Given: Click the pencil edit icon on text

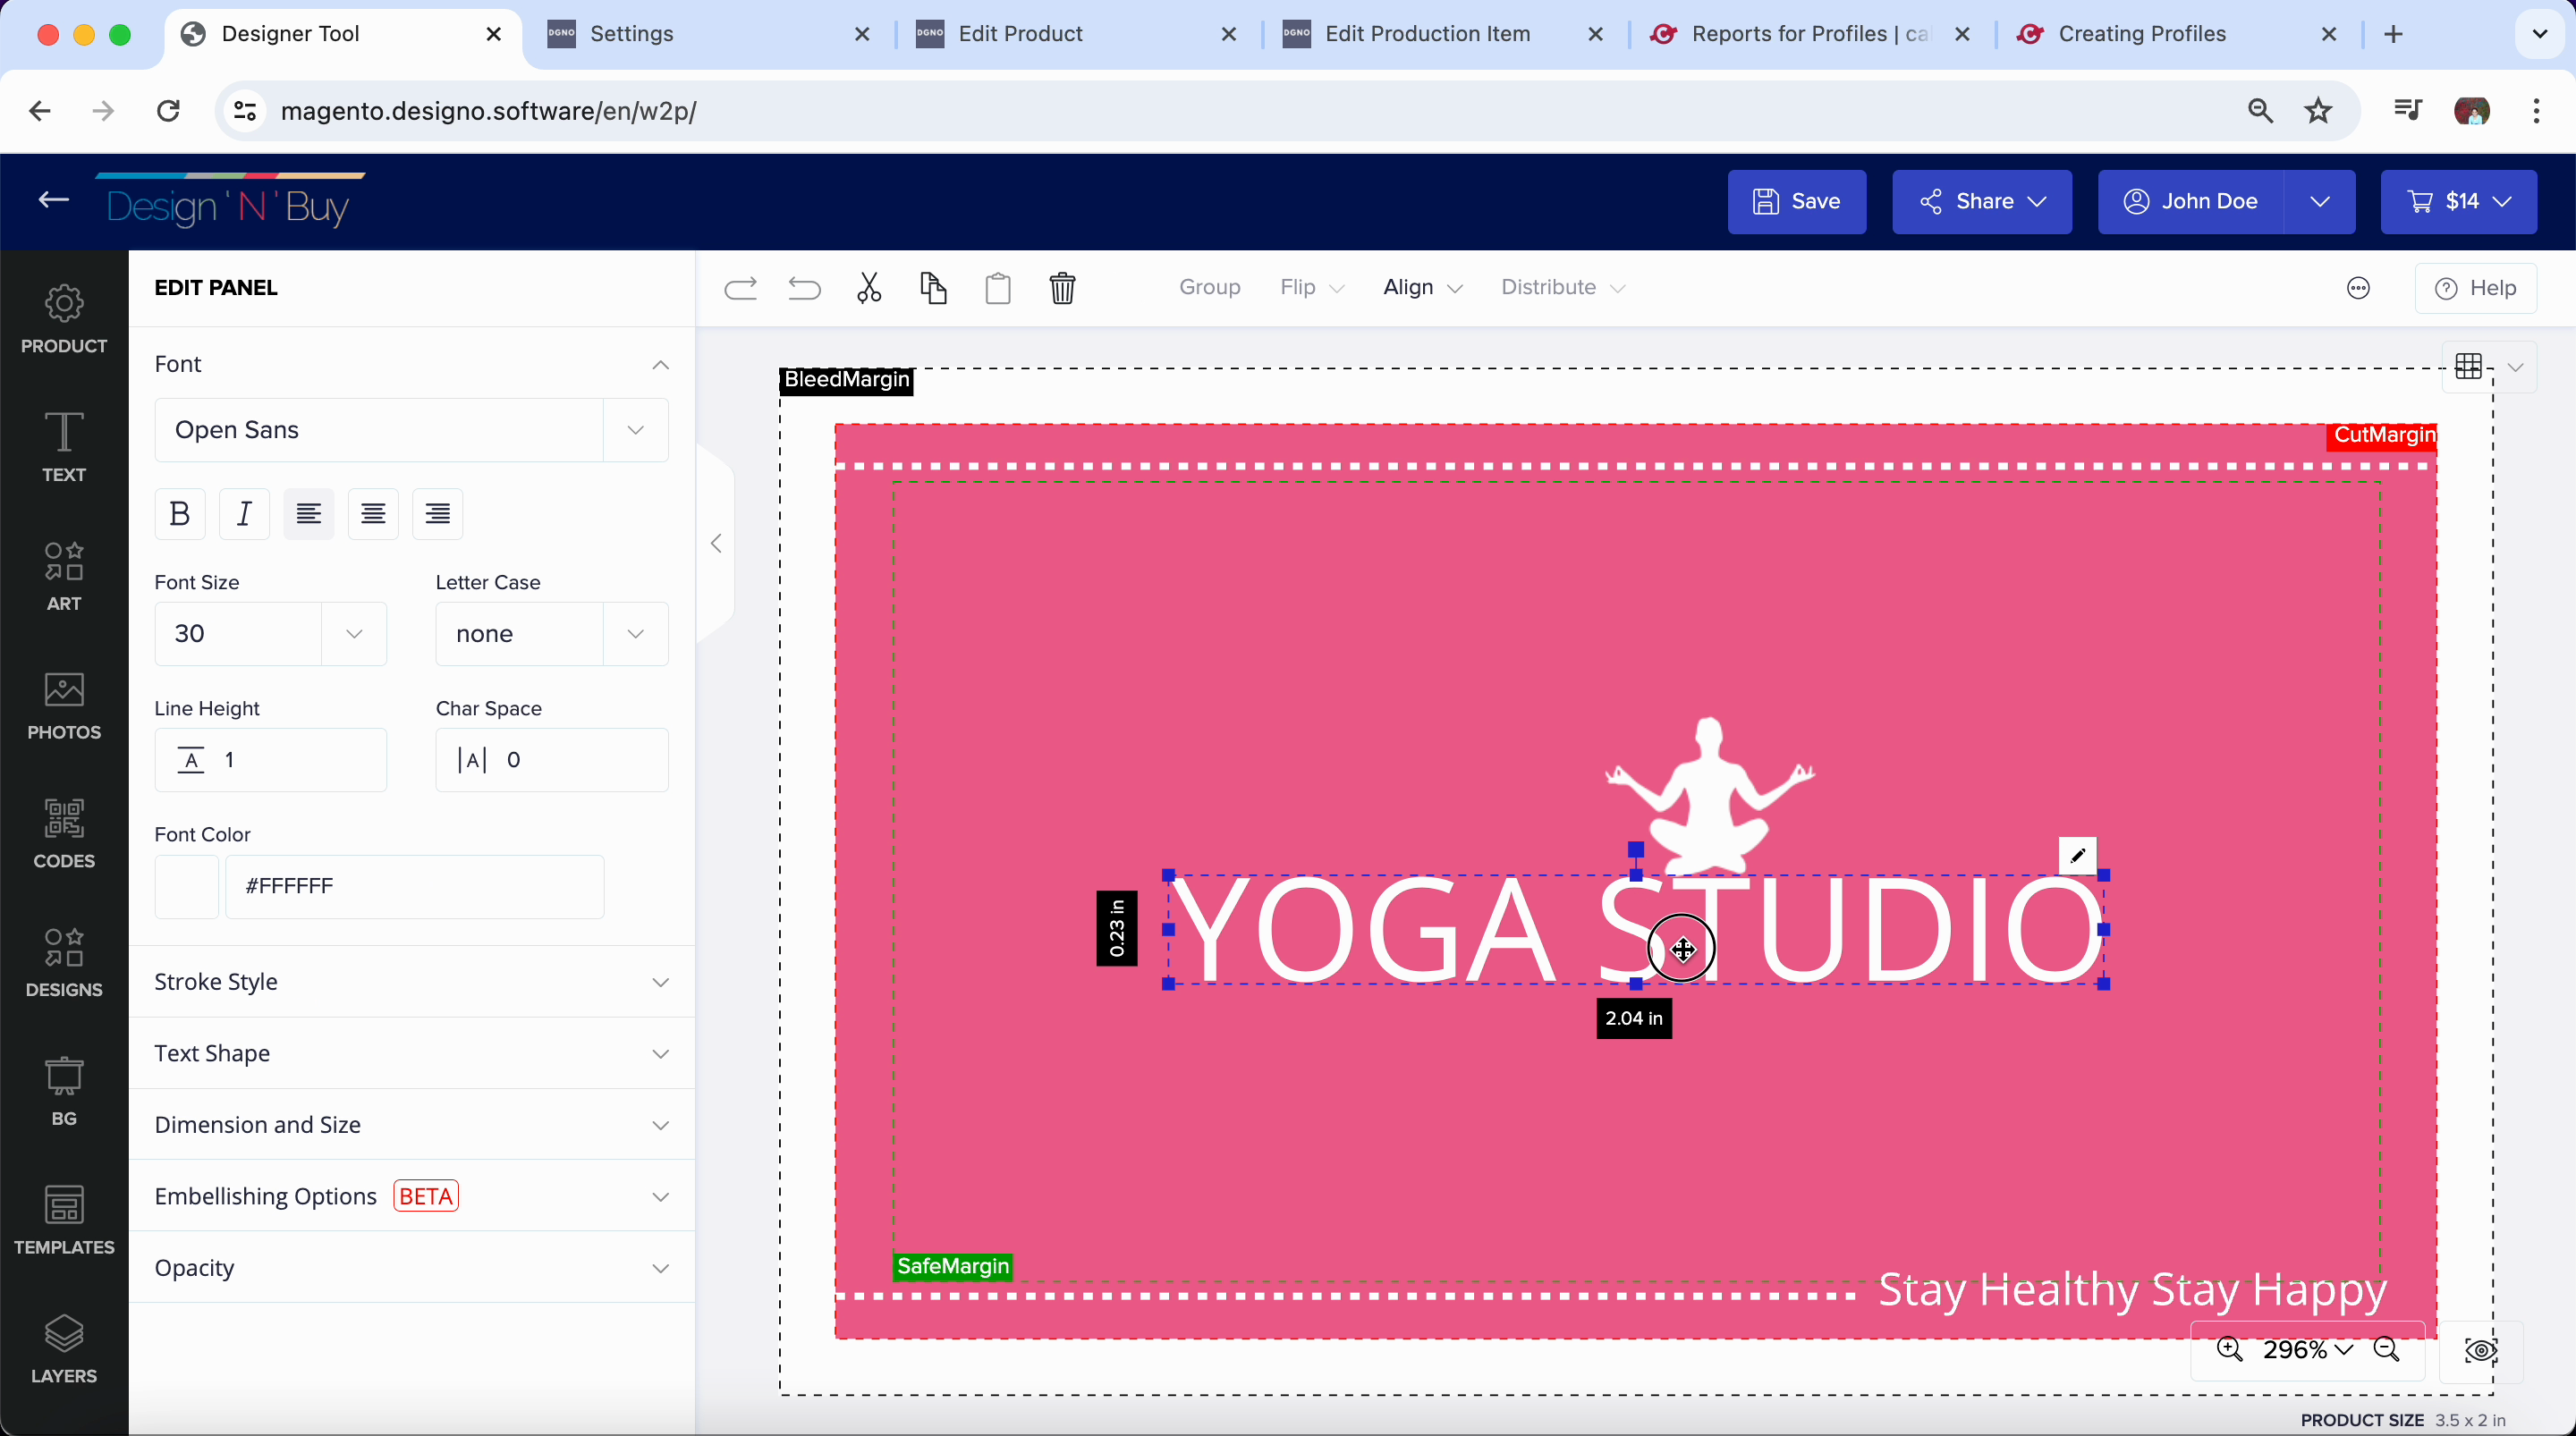Looking at the screenshot, I should (2077, 856).
